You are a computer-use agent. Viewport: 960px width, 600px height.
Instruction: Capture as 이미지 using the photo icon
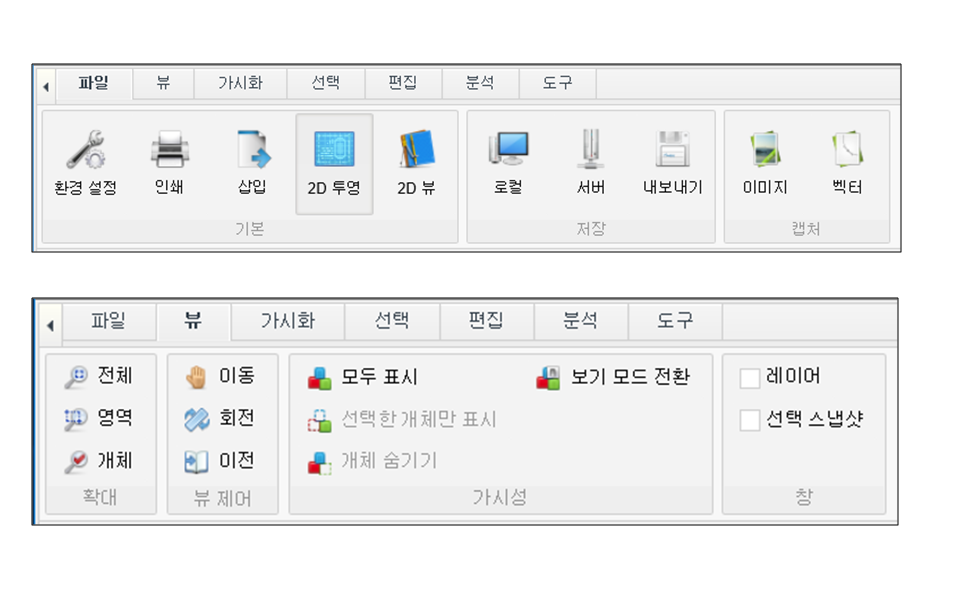click(765, 150)
